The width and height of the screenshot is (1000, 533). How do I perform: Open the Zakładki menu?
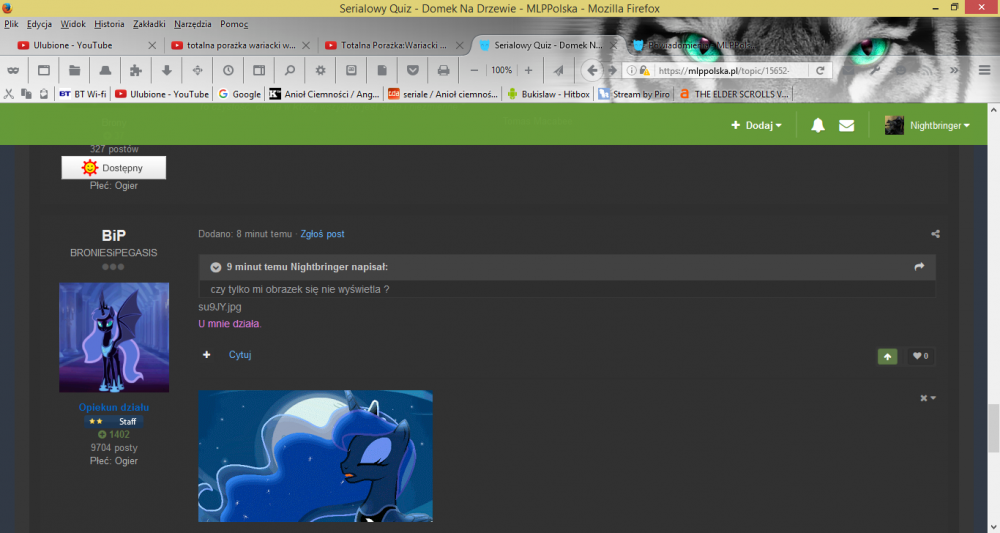pyautogui.click(x=148, y=23)
